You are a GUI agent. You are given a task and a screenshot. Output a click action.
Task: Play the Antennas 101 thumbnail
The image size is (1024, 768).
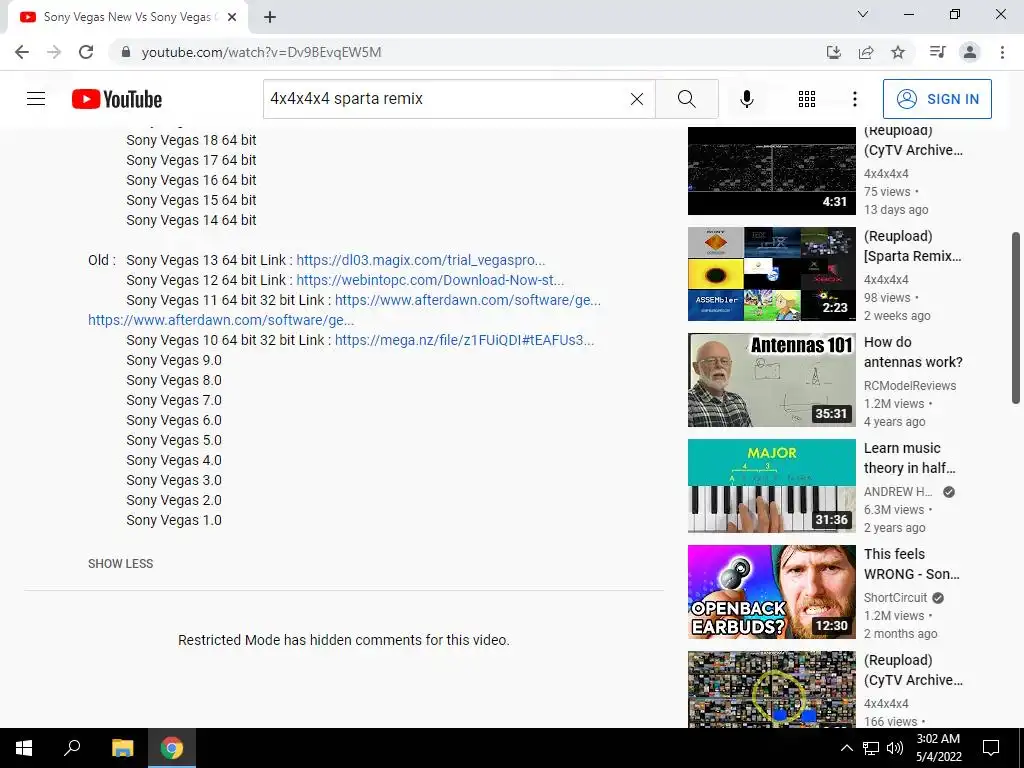click(771, 379)
